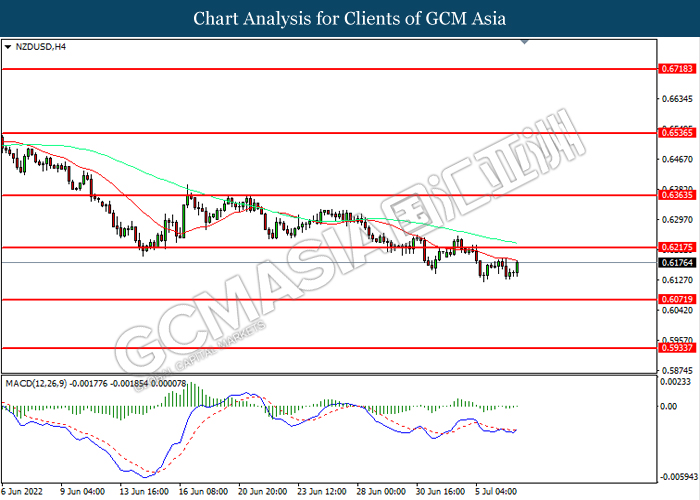Select the MACD axis value -0.005943
700x500 pixels.
(x=679, y=477)
